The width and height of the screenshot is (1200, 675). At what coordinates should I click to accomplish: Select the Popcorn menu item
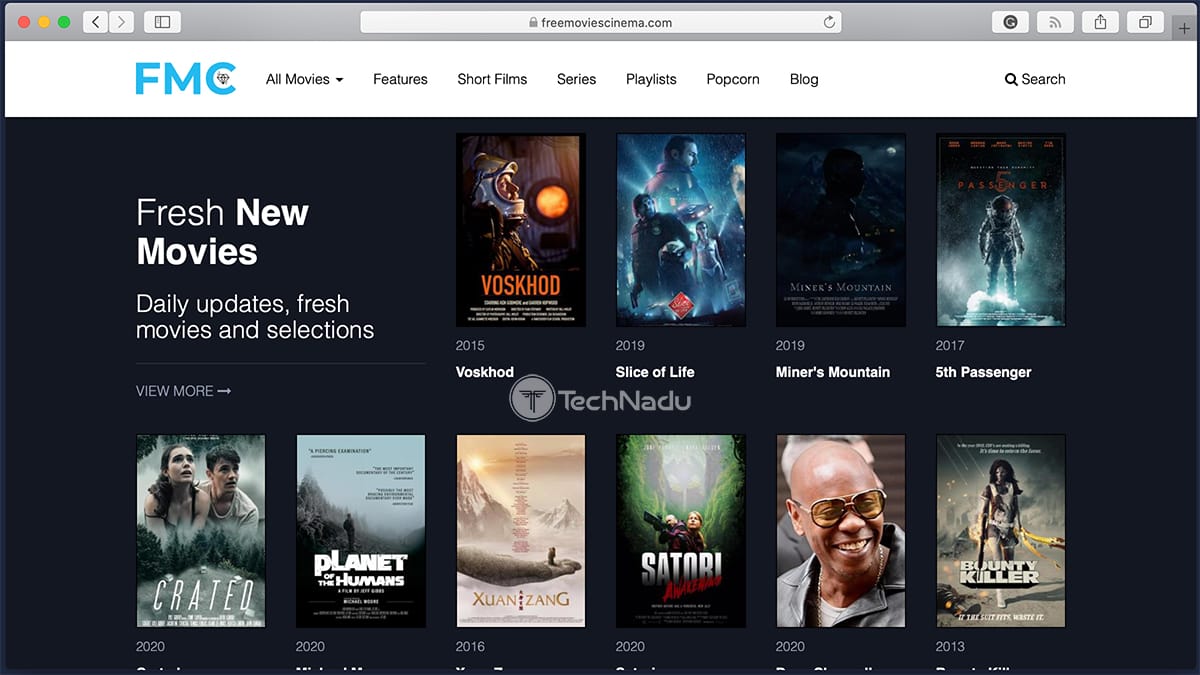pyautogui.click(x=733, y=79)
